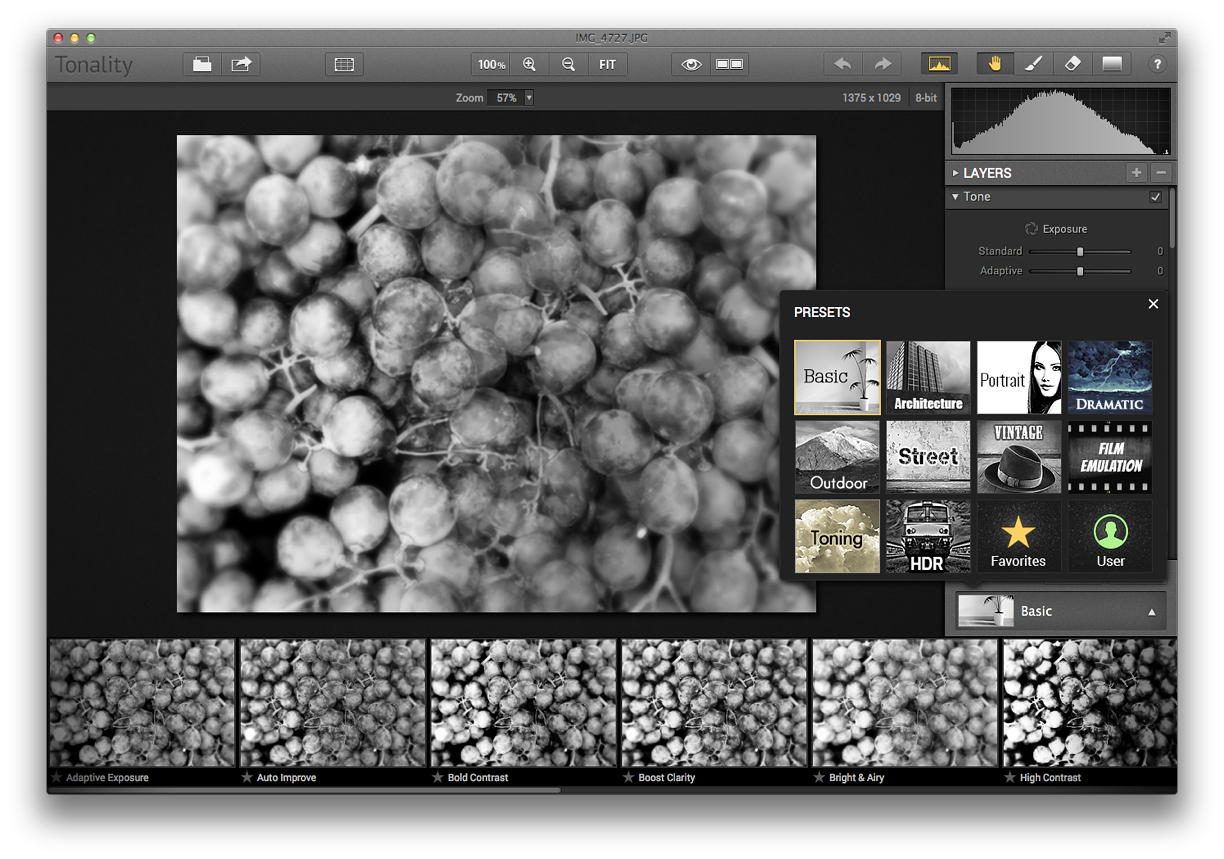Open help with the question mark icon

pyautogui.click(x=1157, y=64)
